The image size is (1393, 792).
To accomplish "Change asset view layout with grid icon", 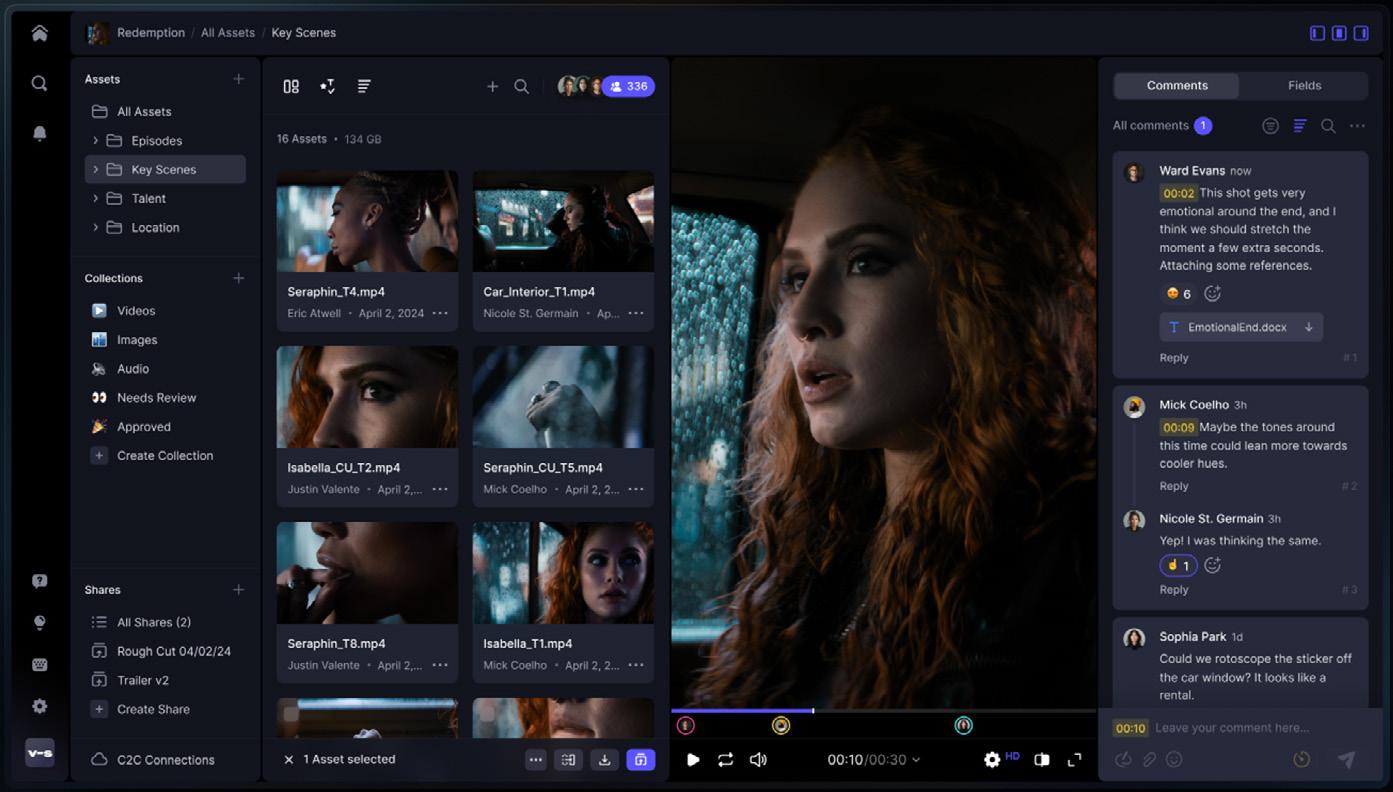I will (291, 87).
